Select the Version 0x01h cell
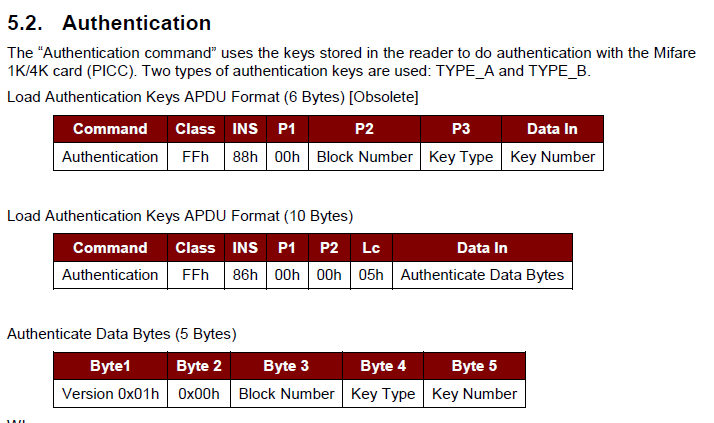 [x=110, y=393]
